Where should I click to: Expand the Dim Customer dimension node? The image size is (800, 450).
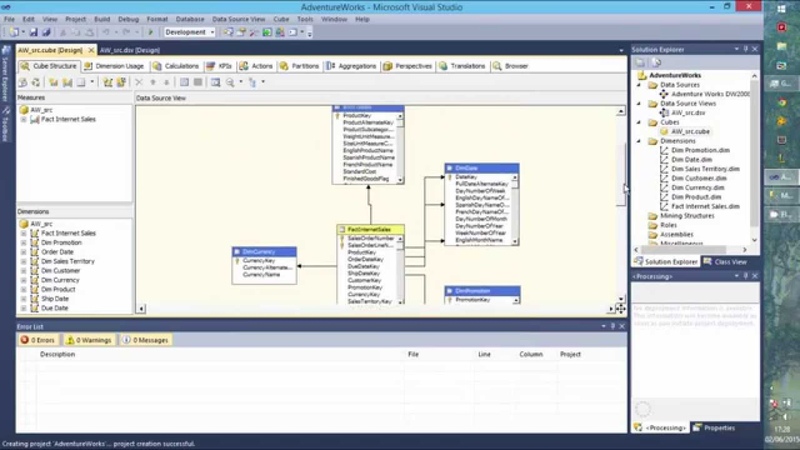[23, 271]
